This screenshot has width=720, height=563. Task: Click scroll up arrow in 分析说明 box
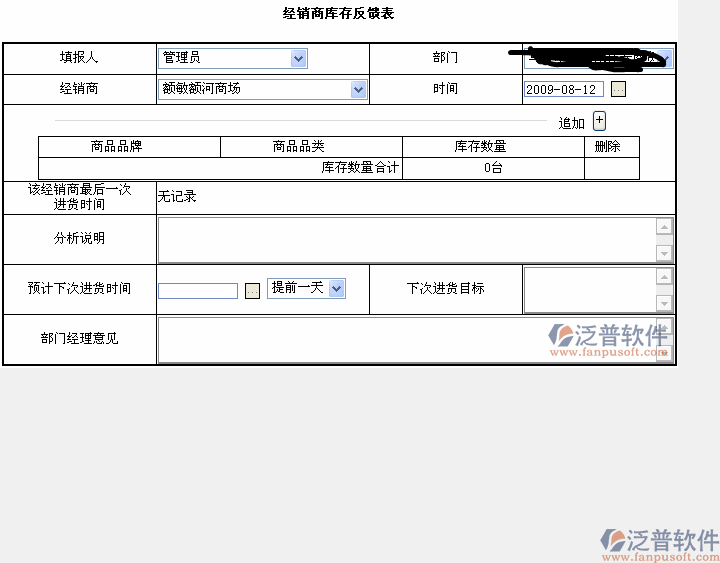[664, 227]
